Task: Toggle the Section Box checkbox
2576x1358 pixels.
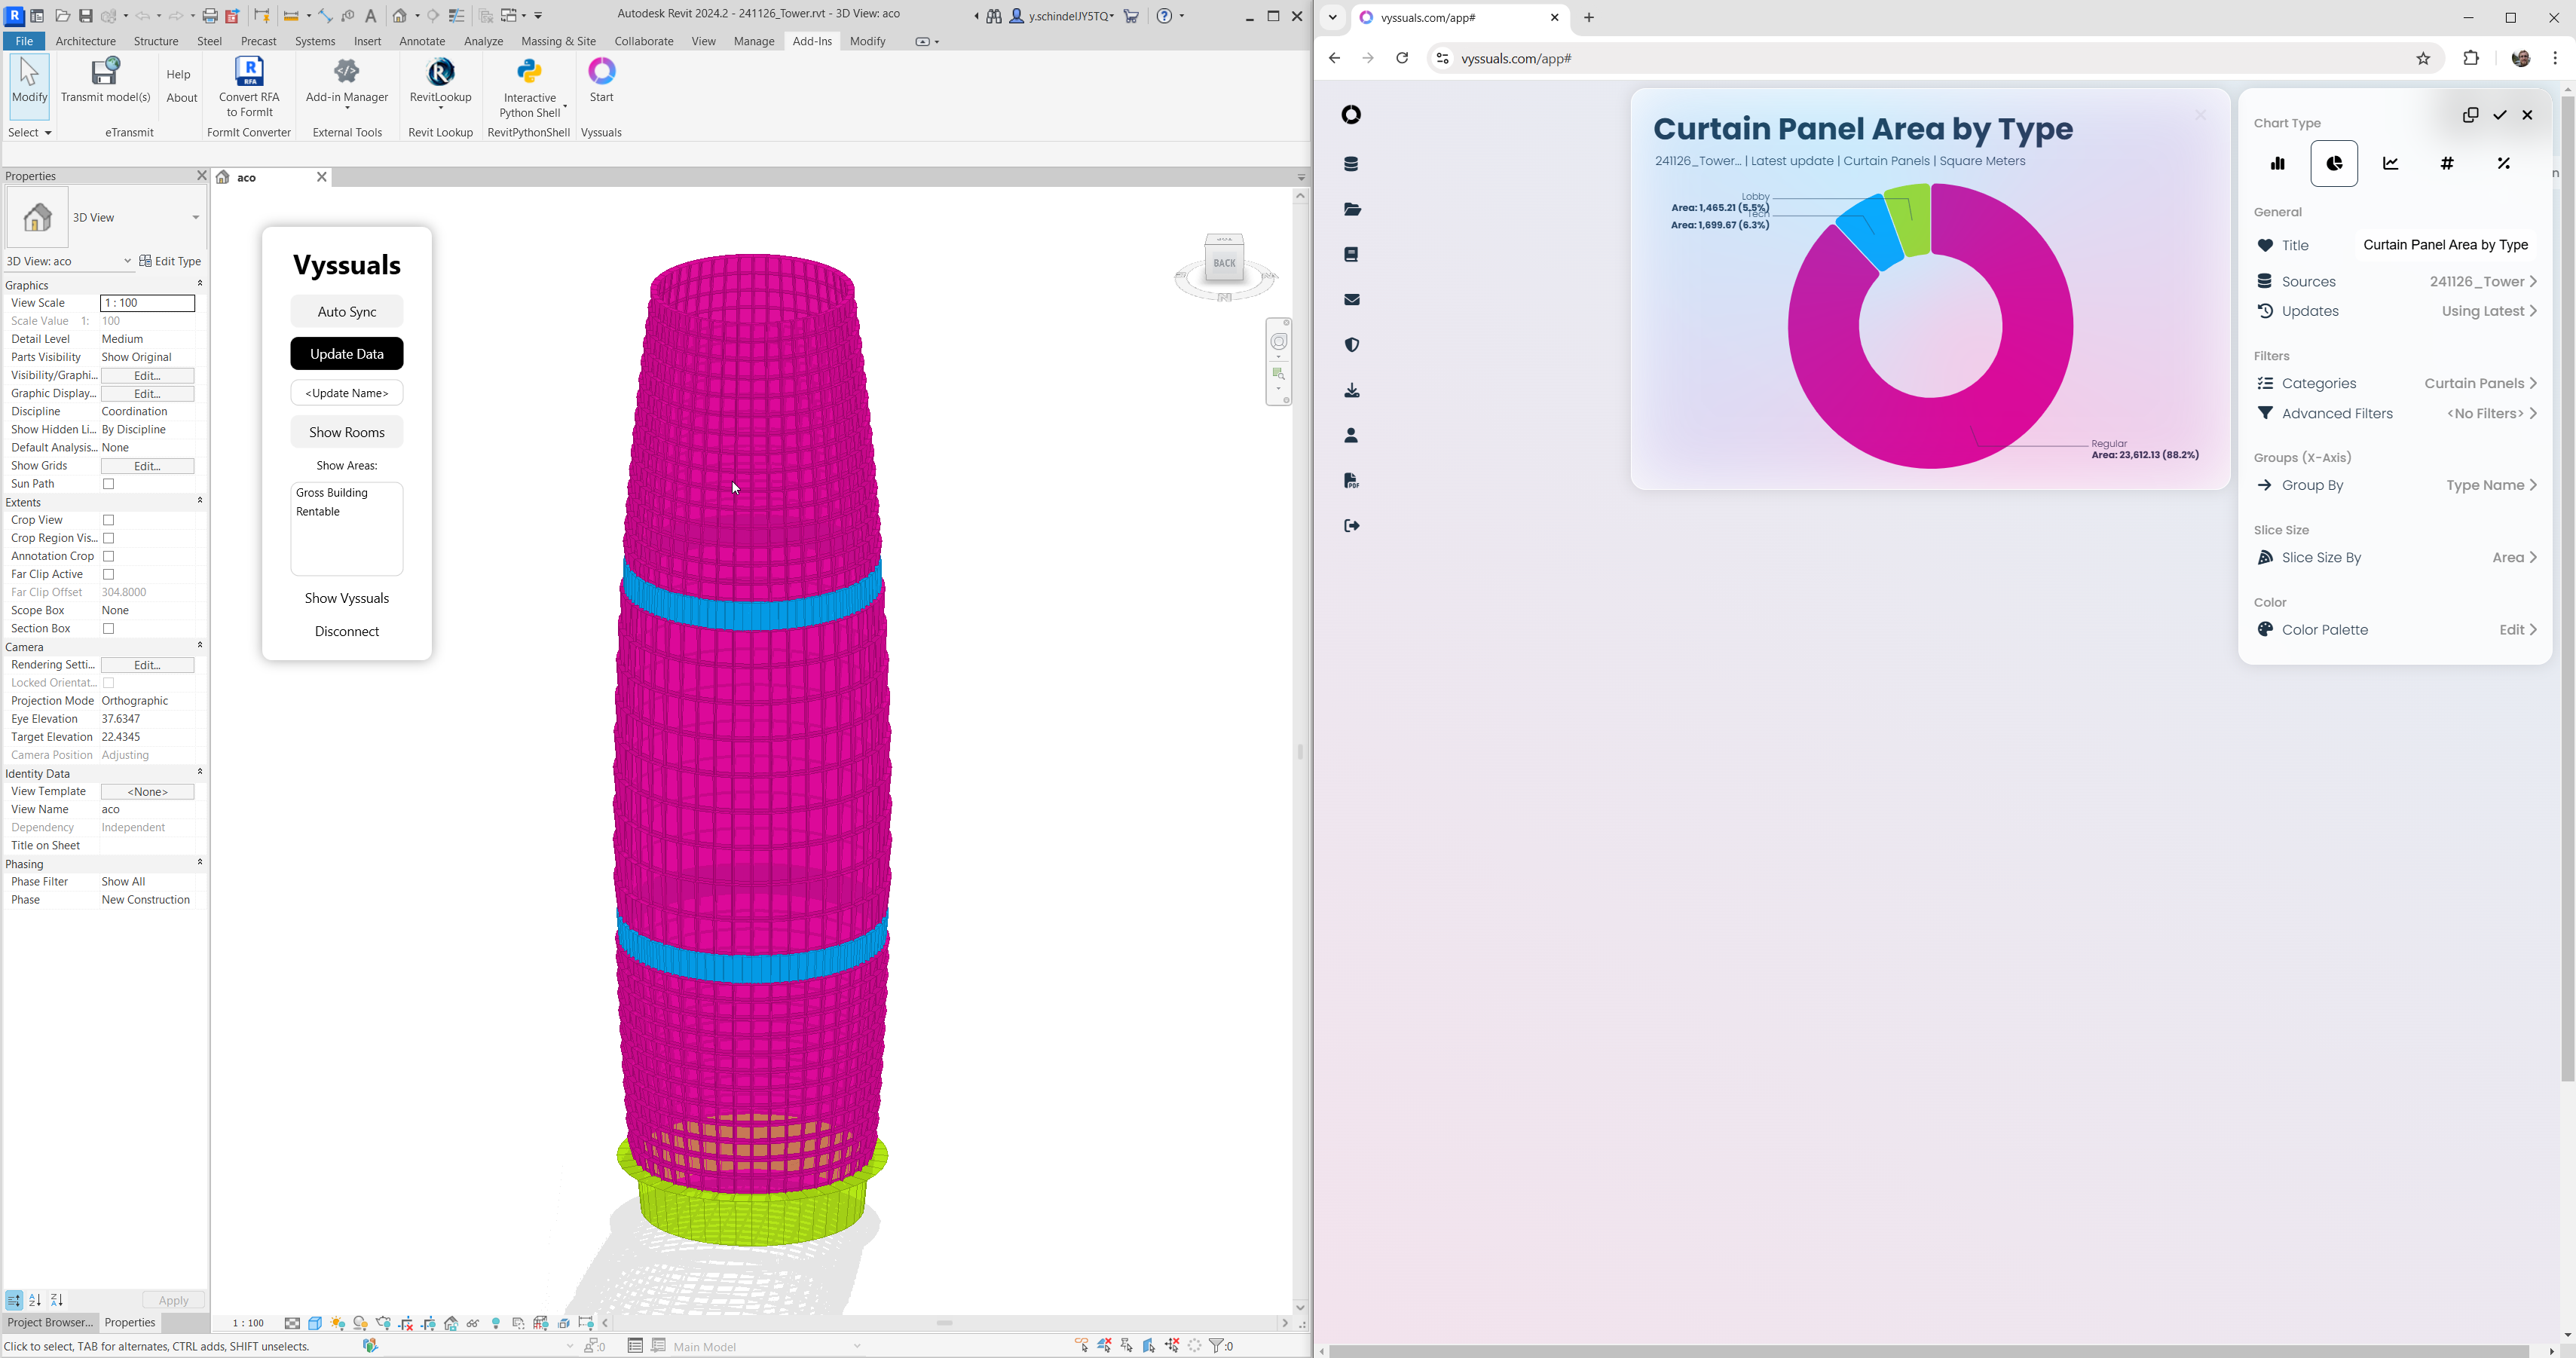Action: pos(109,629)
